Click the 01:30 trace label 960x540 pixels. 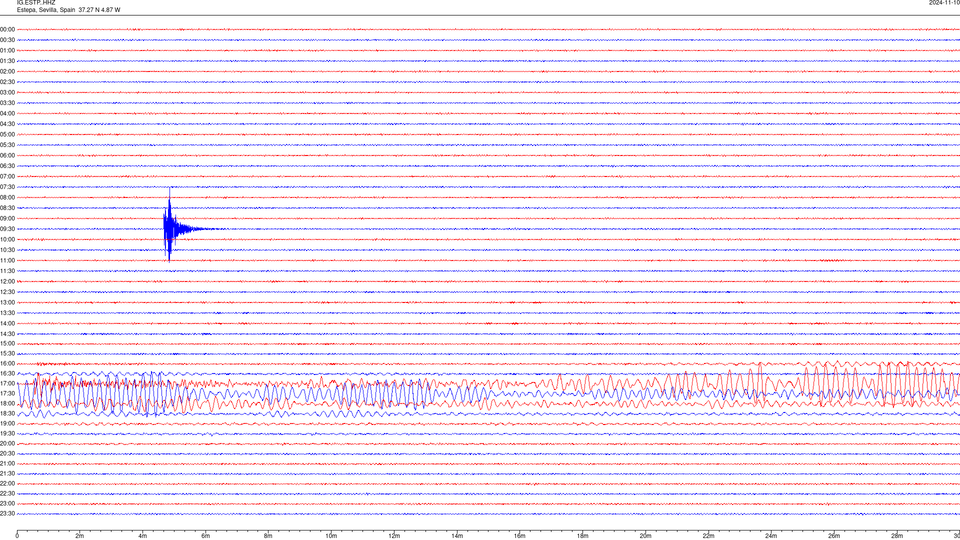pos(7,61)
